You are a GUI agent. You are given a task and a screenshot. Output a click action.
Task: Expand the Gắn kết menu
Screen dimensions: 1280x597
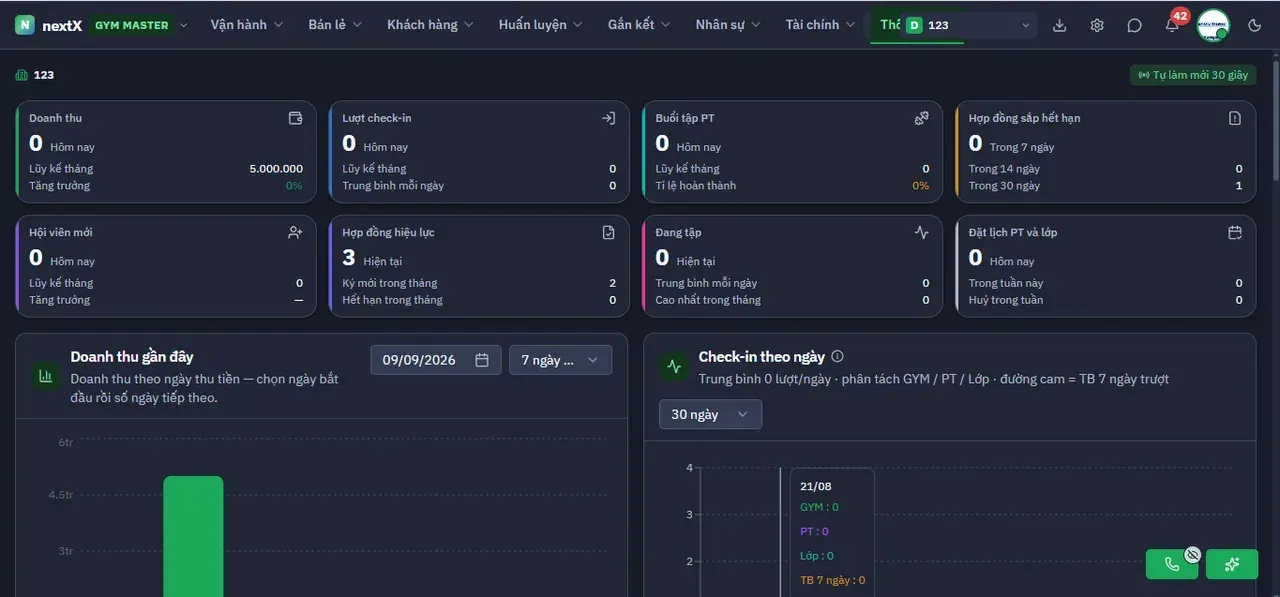click(x=639, y=25)
